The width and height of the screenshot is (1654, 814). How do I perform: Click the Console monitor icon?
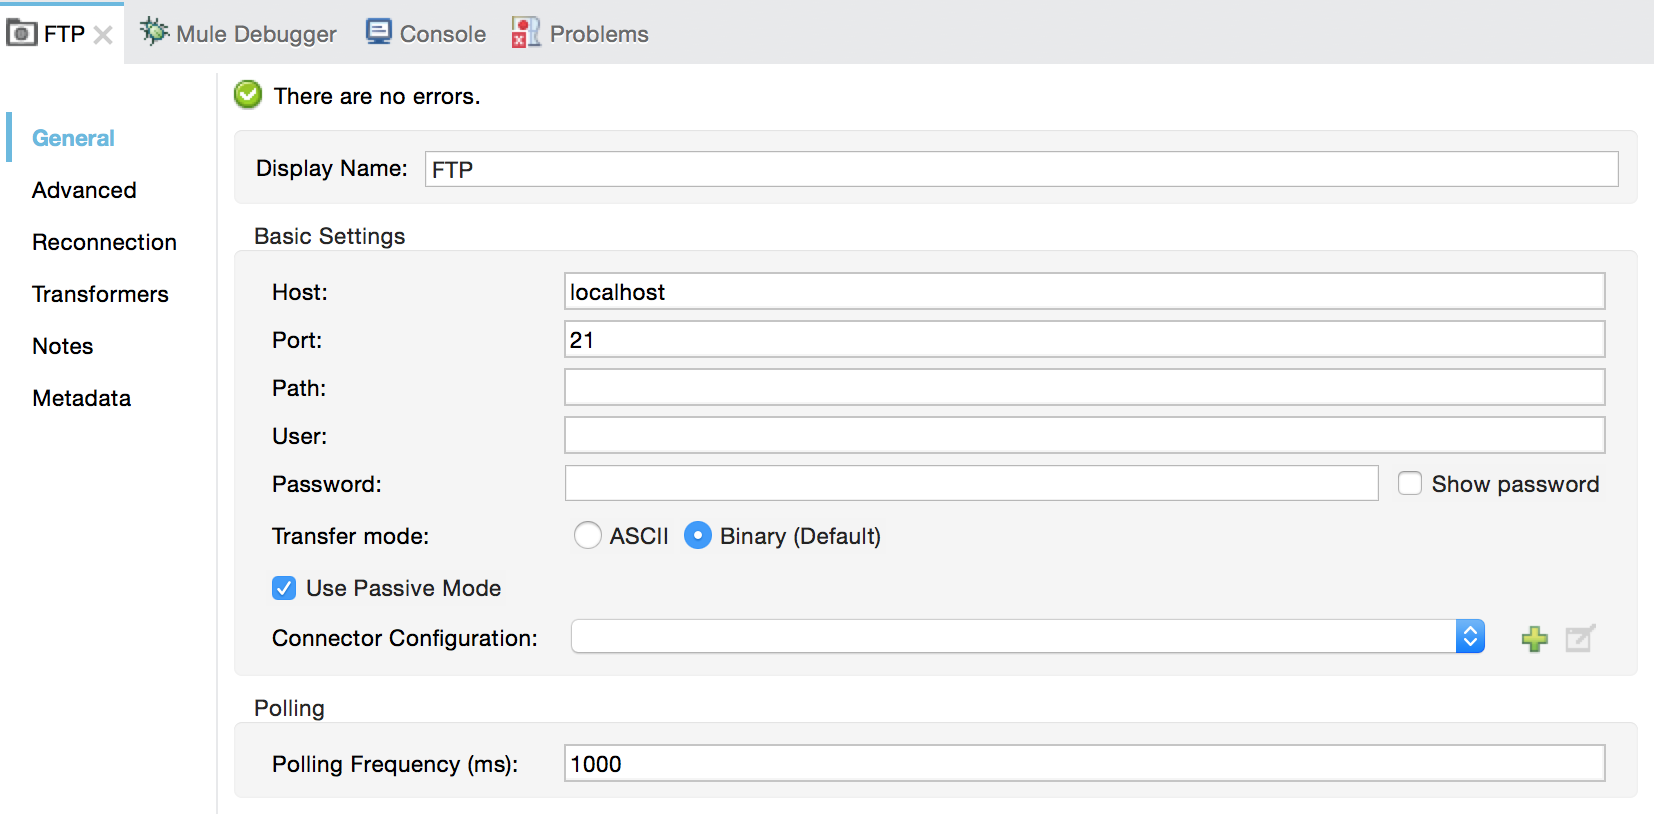tap(379, 32)
